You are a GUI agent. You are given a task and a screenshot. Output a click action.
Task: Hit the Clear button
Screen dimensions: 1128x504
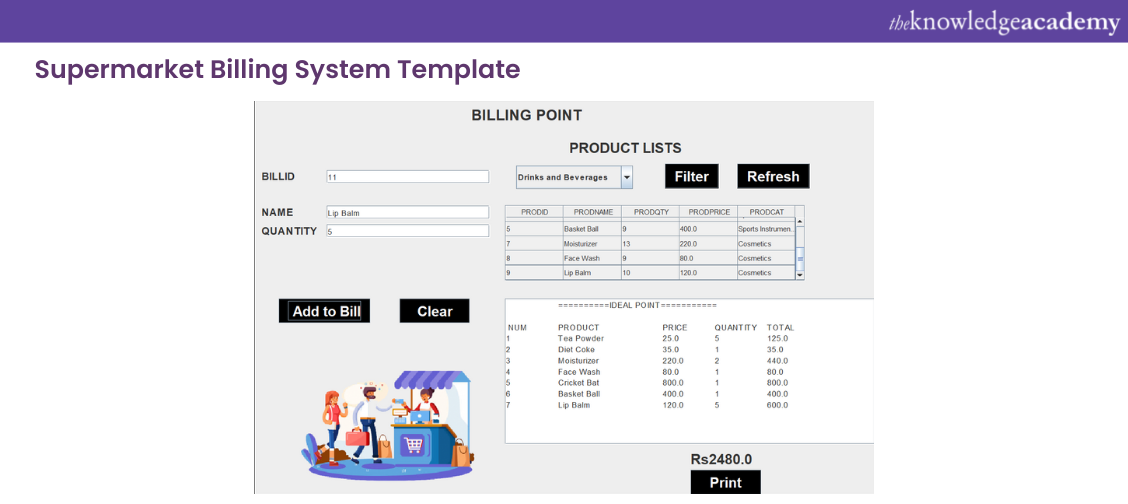coord(434,311)
